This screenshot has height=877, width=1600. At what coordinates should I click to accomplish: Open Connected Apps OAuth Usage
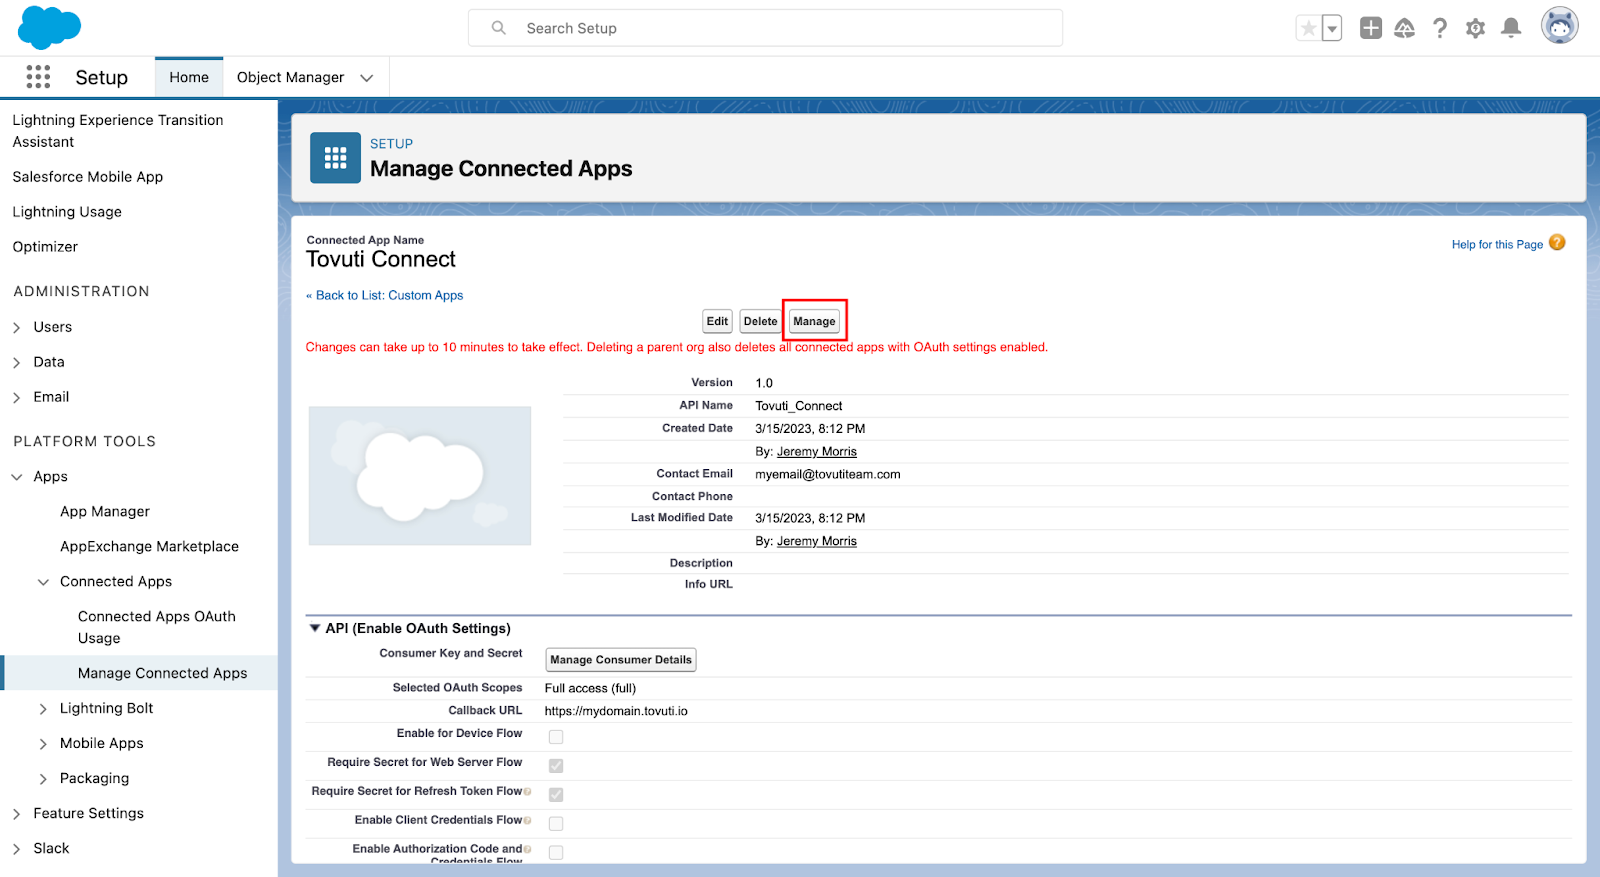157,627
